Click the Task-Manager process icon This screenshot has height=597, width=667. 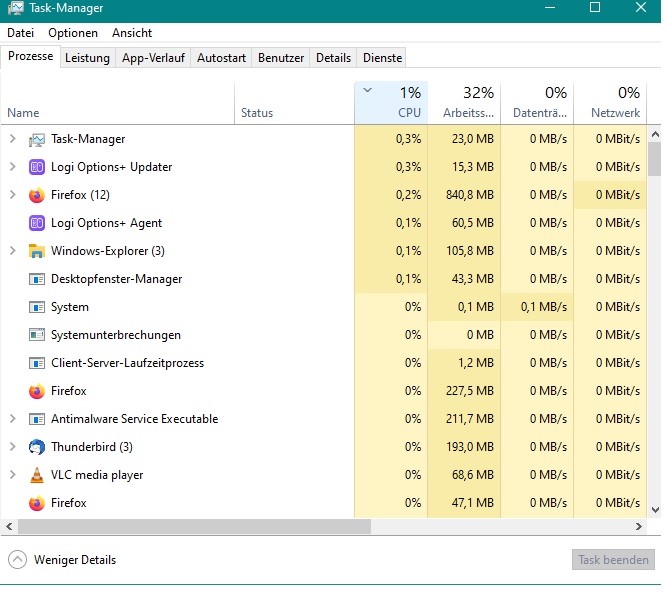(37, 139)
